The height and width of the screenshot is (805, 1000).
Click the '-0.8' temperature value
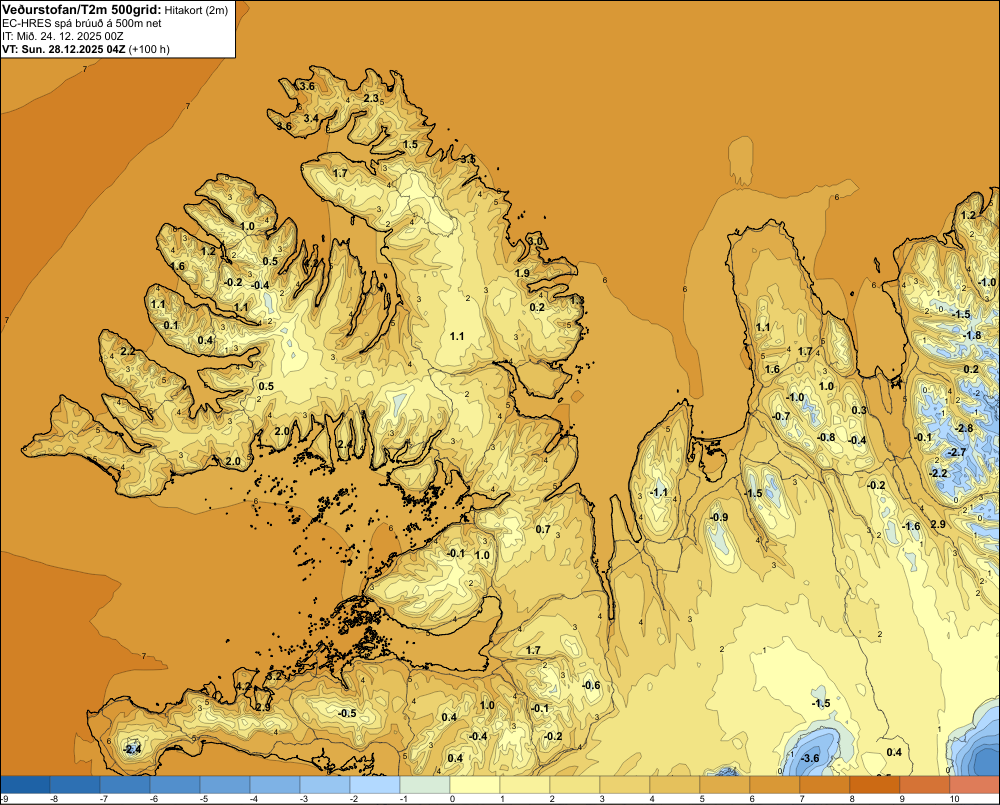pos(826,437)
